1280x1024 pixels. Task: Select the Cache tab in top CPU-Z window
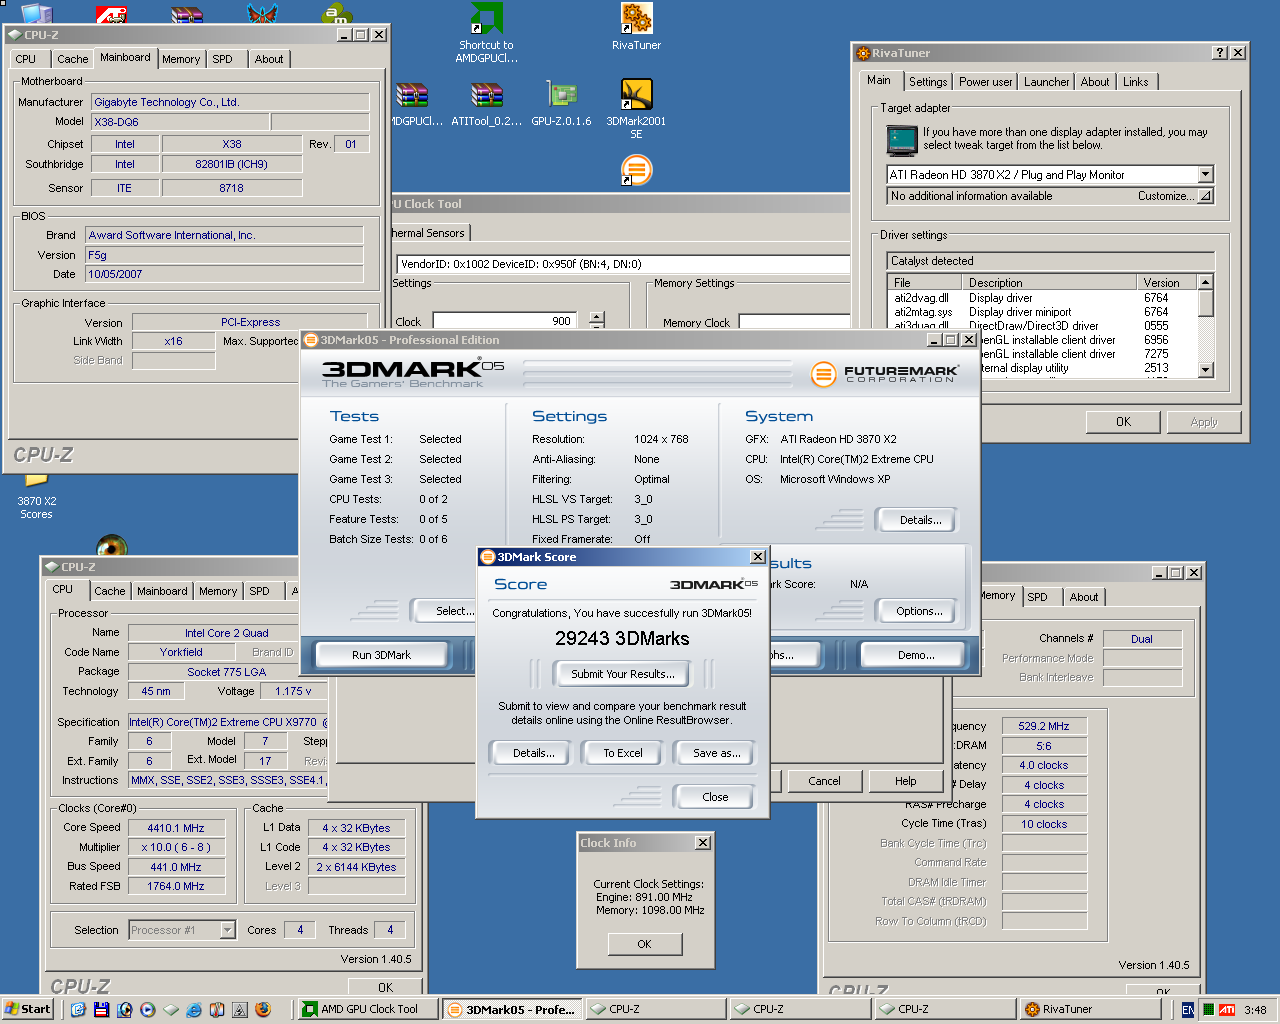(72, 59)
